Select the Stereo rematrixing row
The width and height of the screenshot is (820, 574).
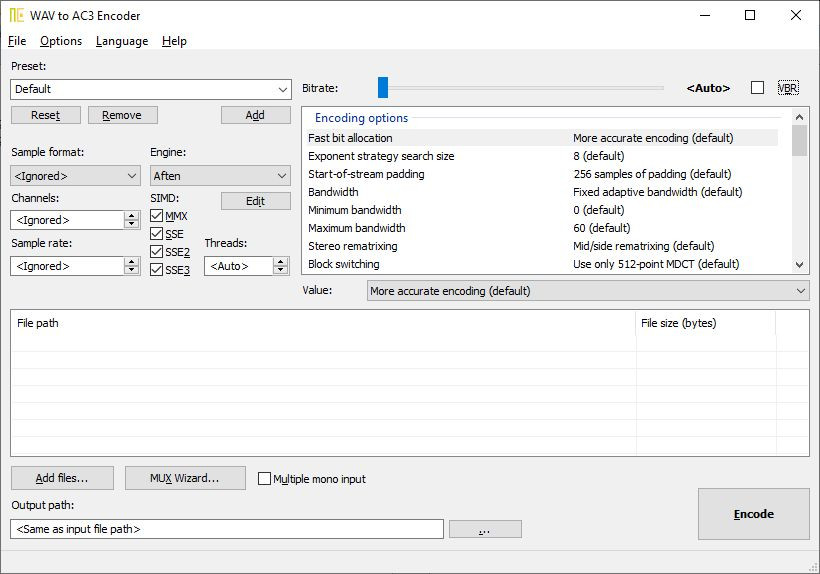(x=542, y=246)
